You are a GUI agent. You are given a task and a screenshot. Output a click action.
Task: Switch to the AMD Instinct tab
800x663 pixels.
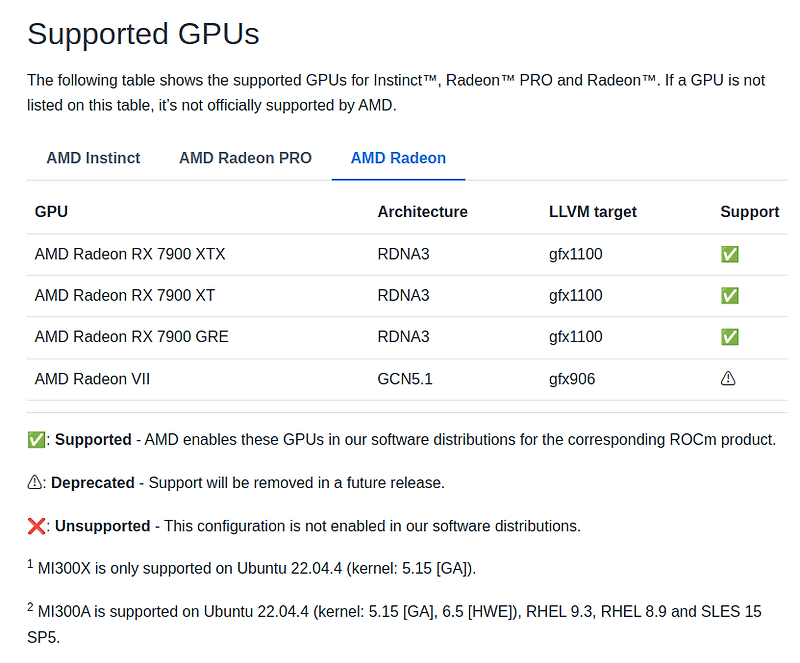coord(93,158)
